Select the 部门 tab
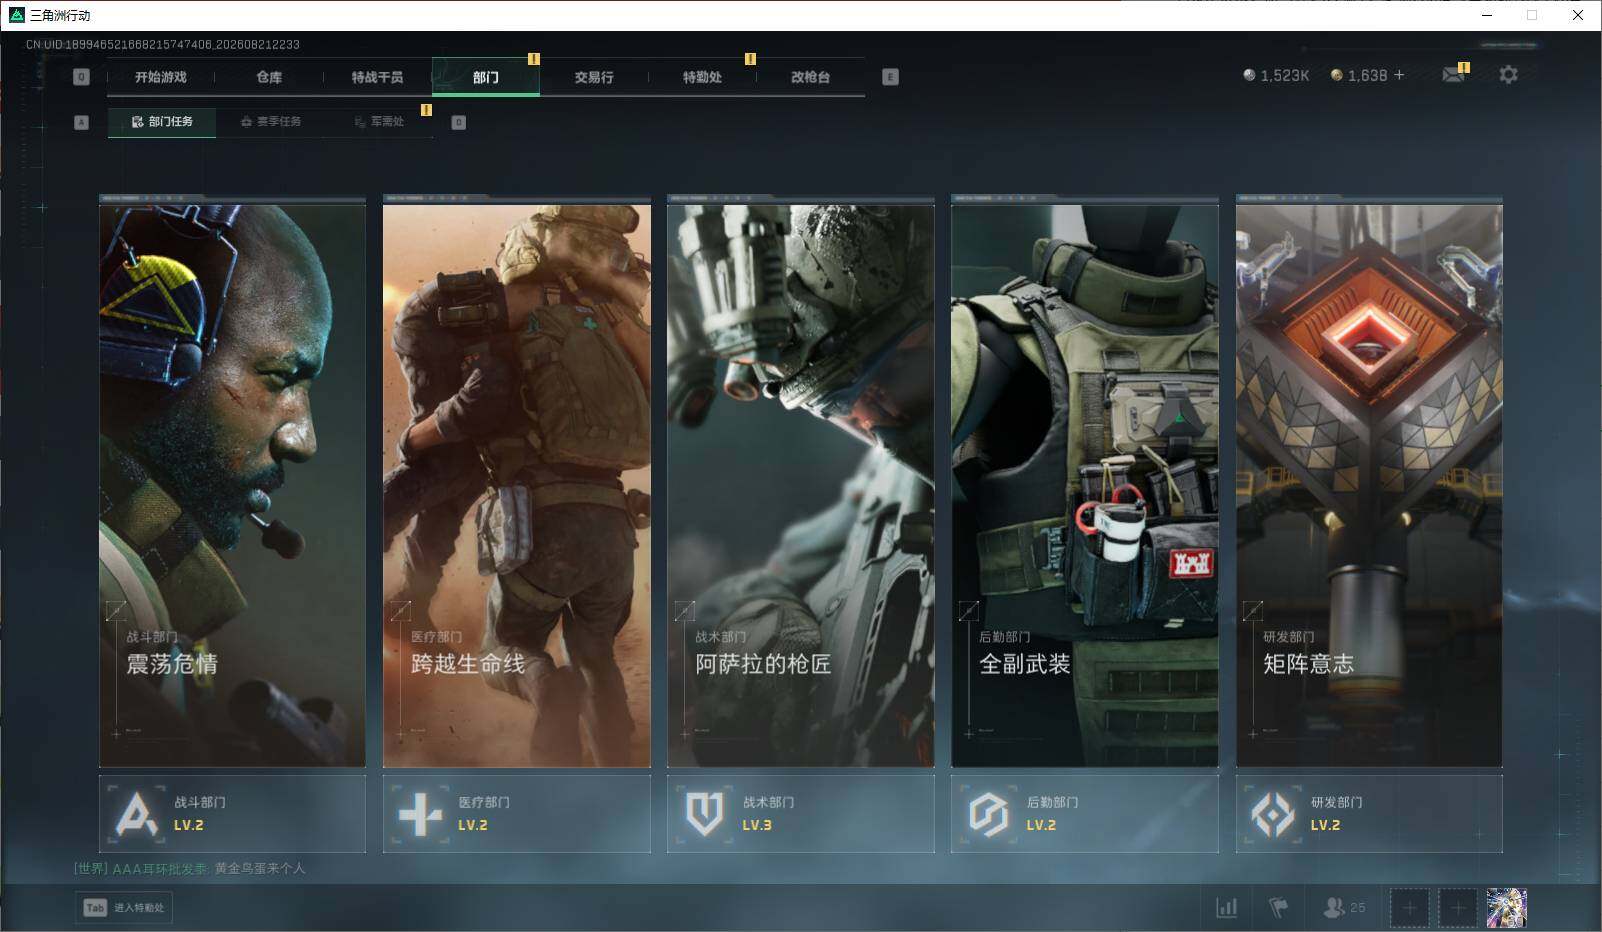Screen dimensions: 1602x932 click(x=486, y=77)
